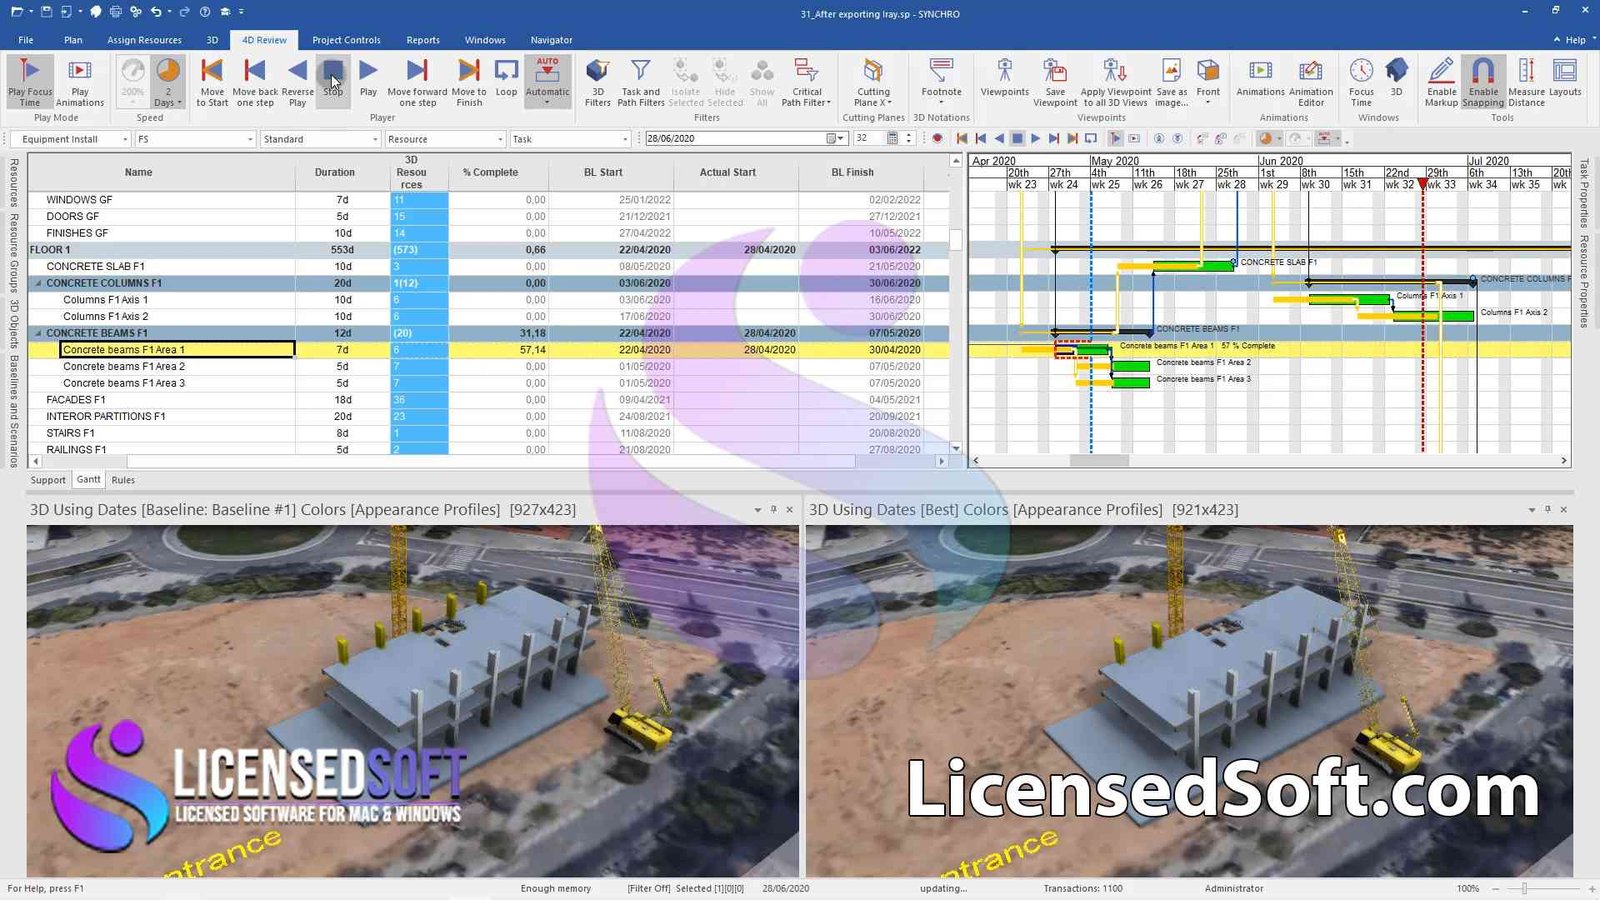
Task: Open Task and Path Filters
Action: click(x=640, y=82)
